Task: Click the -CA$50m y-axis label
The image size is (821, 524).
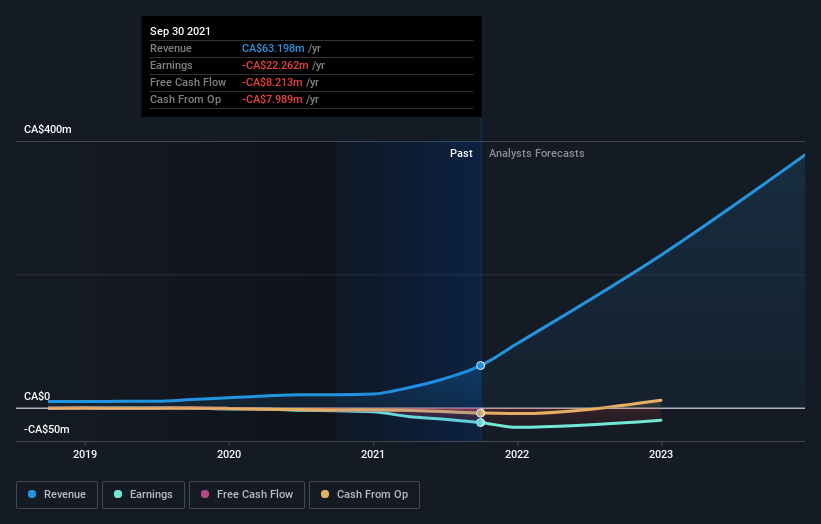Action: (47, 429)
